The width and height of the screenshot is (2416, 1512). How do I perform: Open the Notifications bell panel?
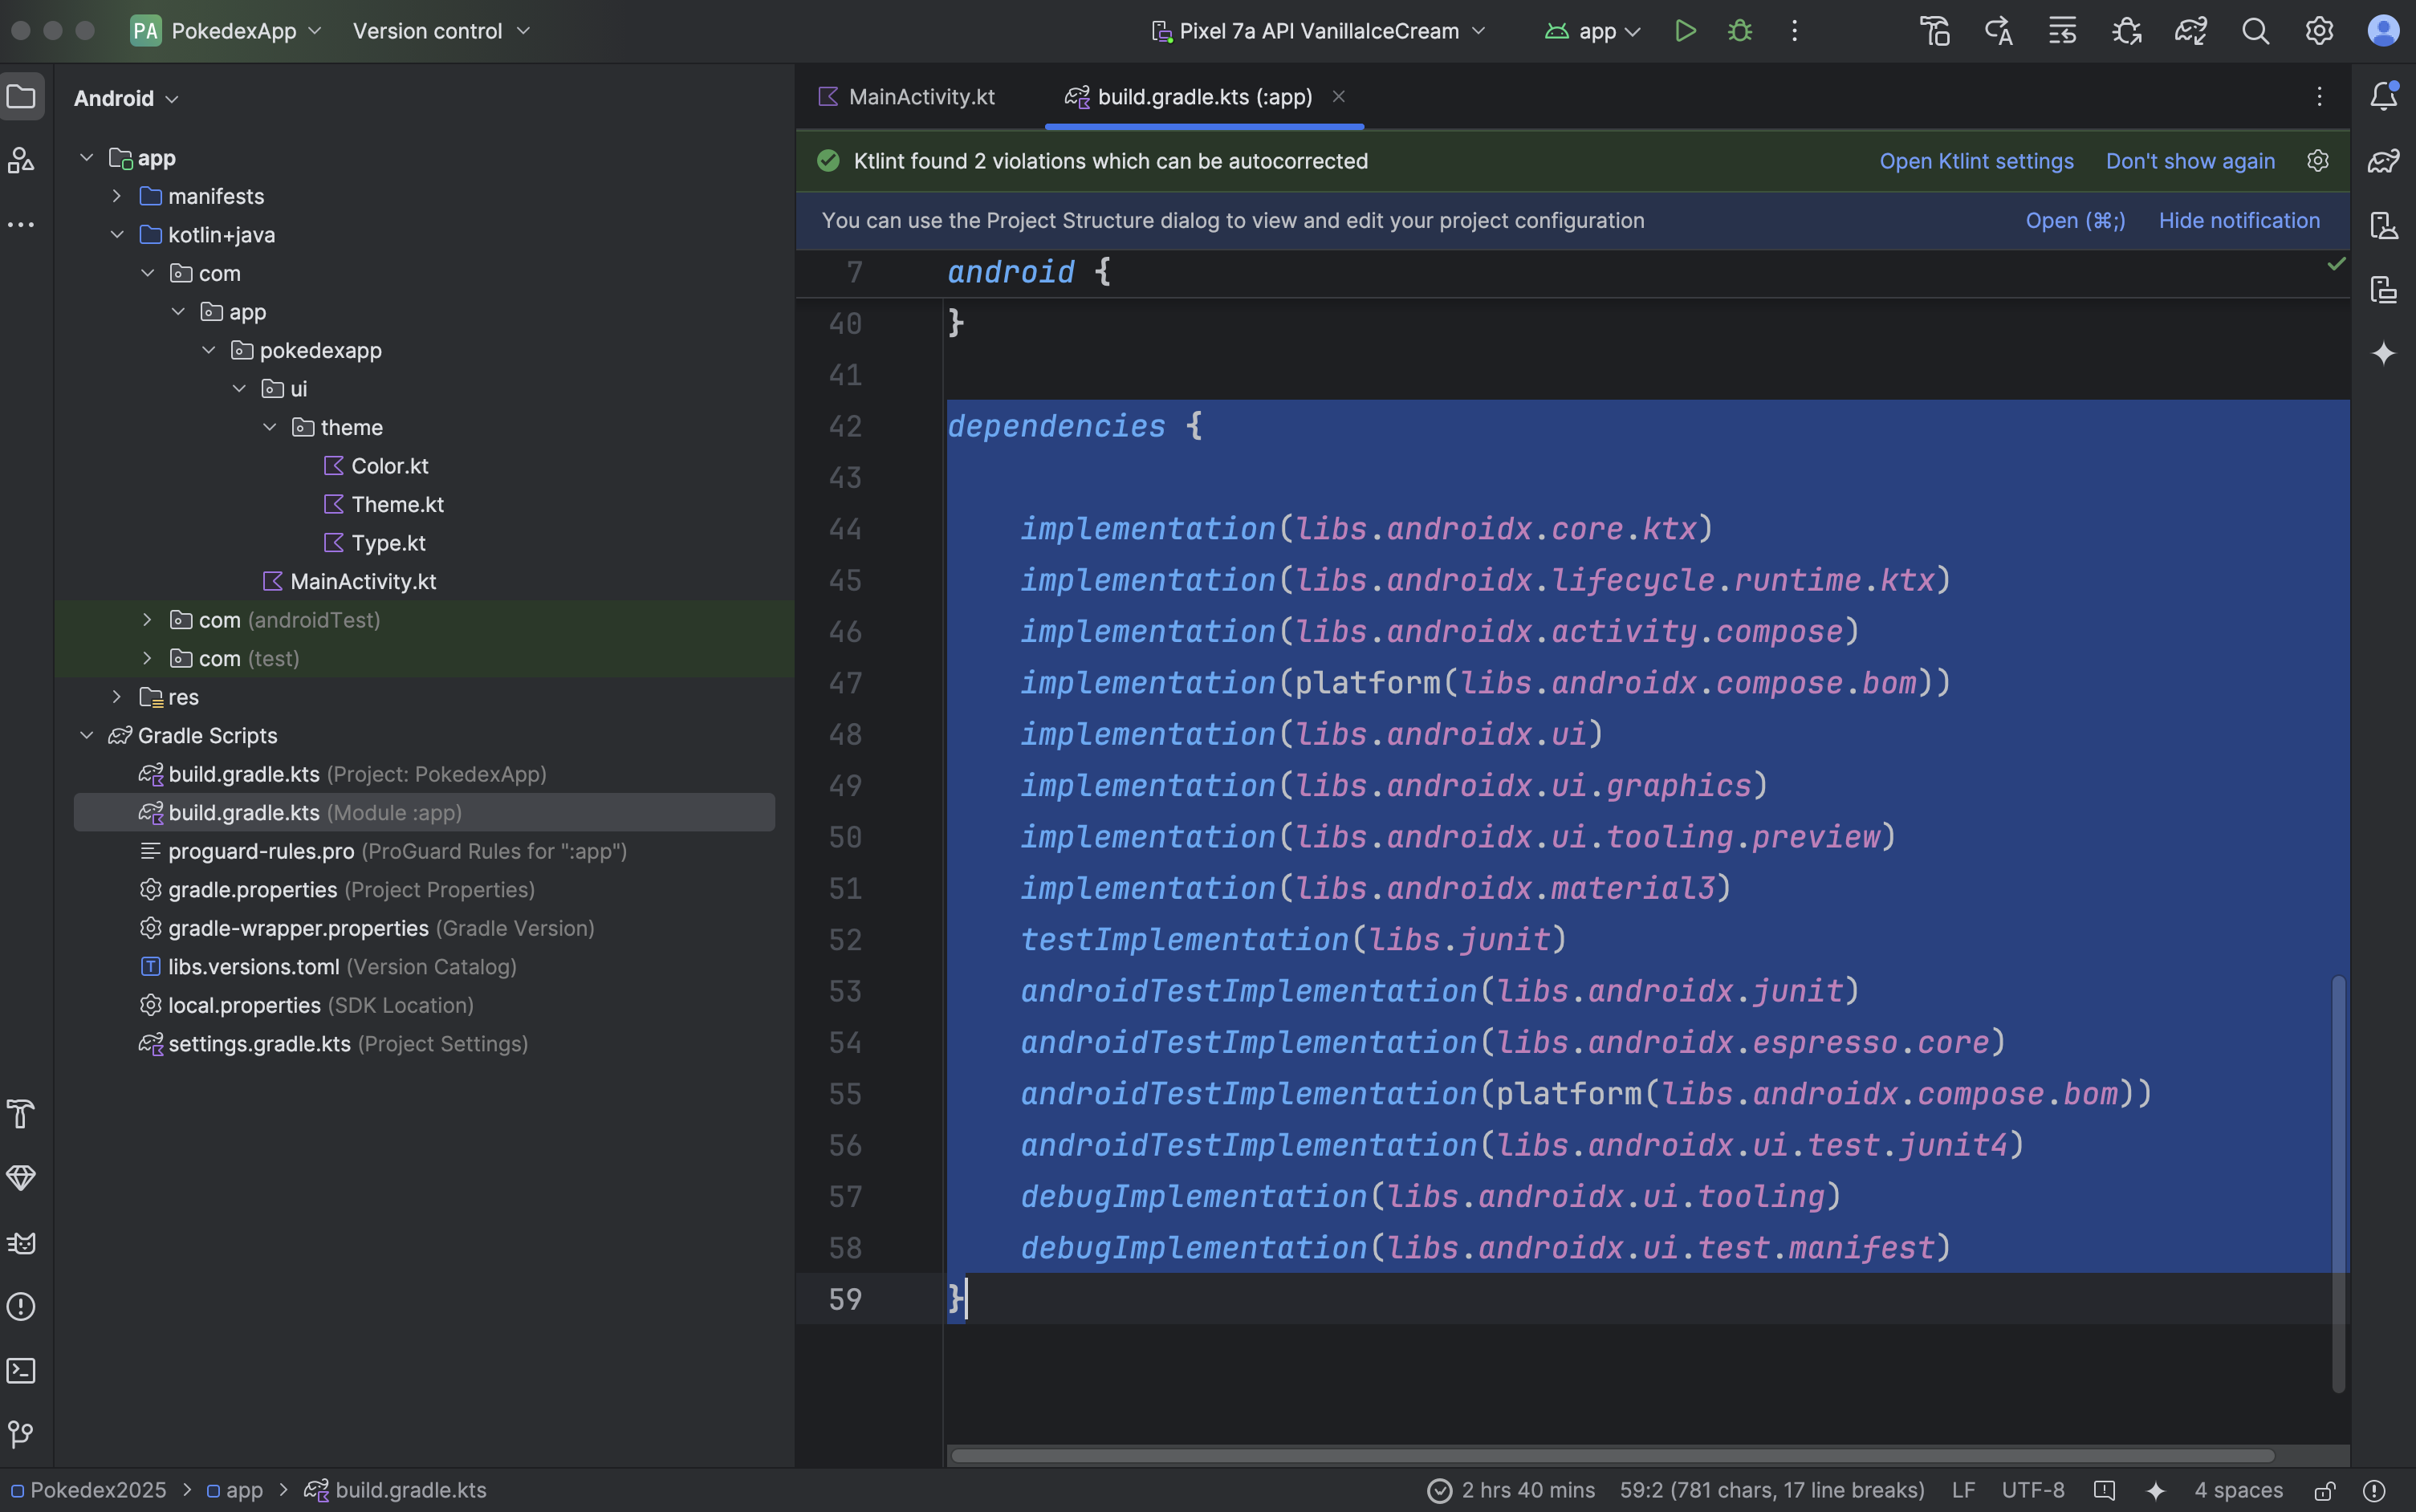coord(2383,96)
